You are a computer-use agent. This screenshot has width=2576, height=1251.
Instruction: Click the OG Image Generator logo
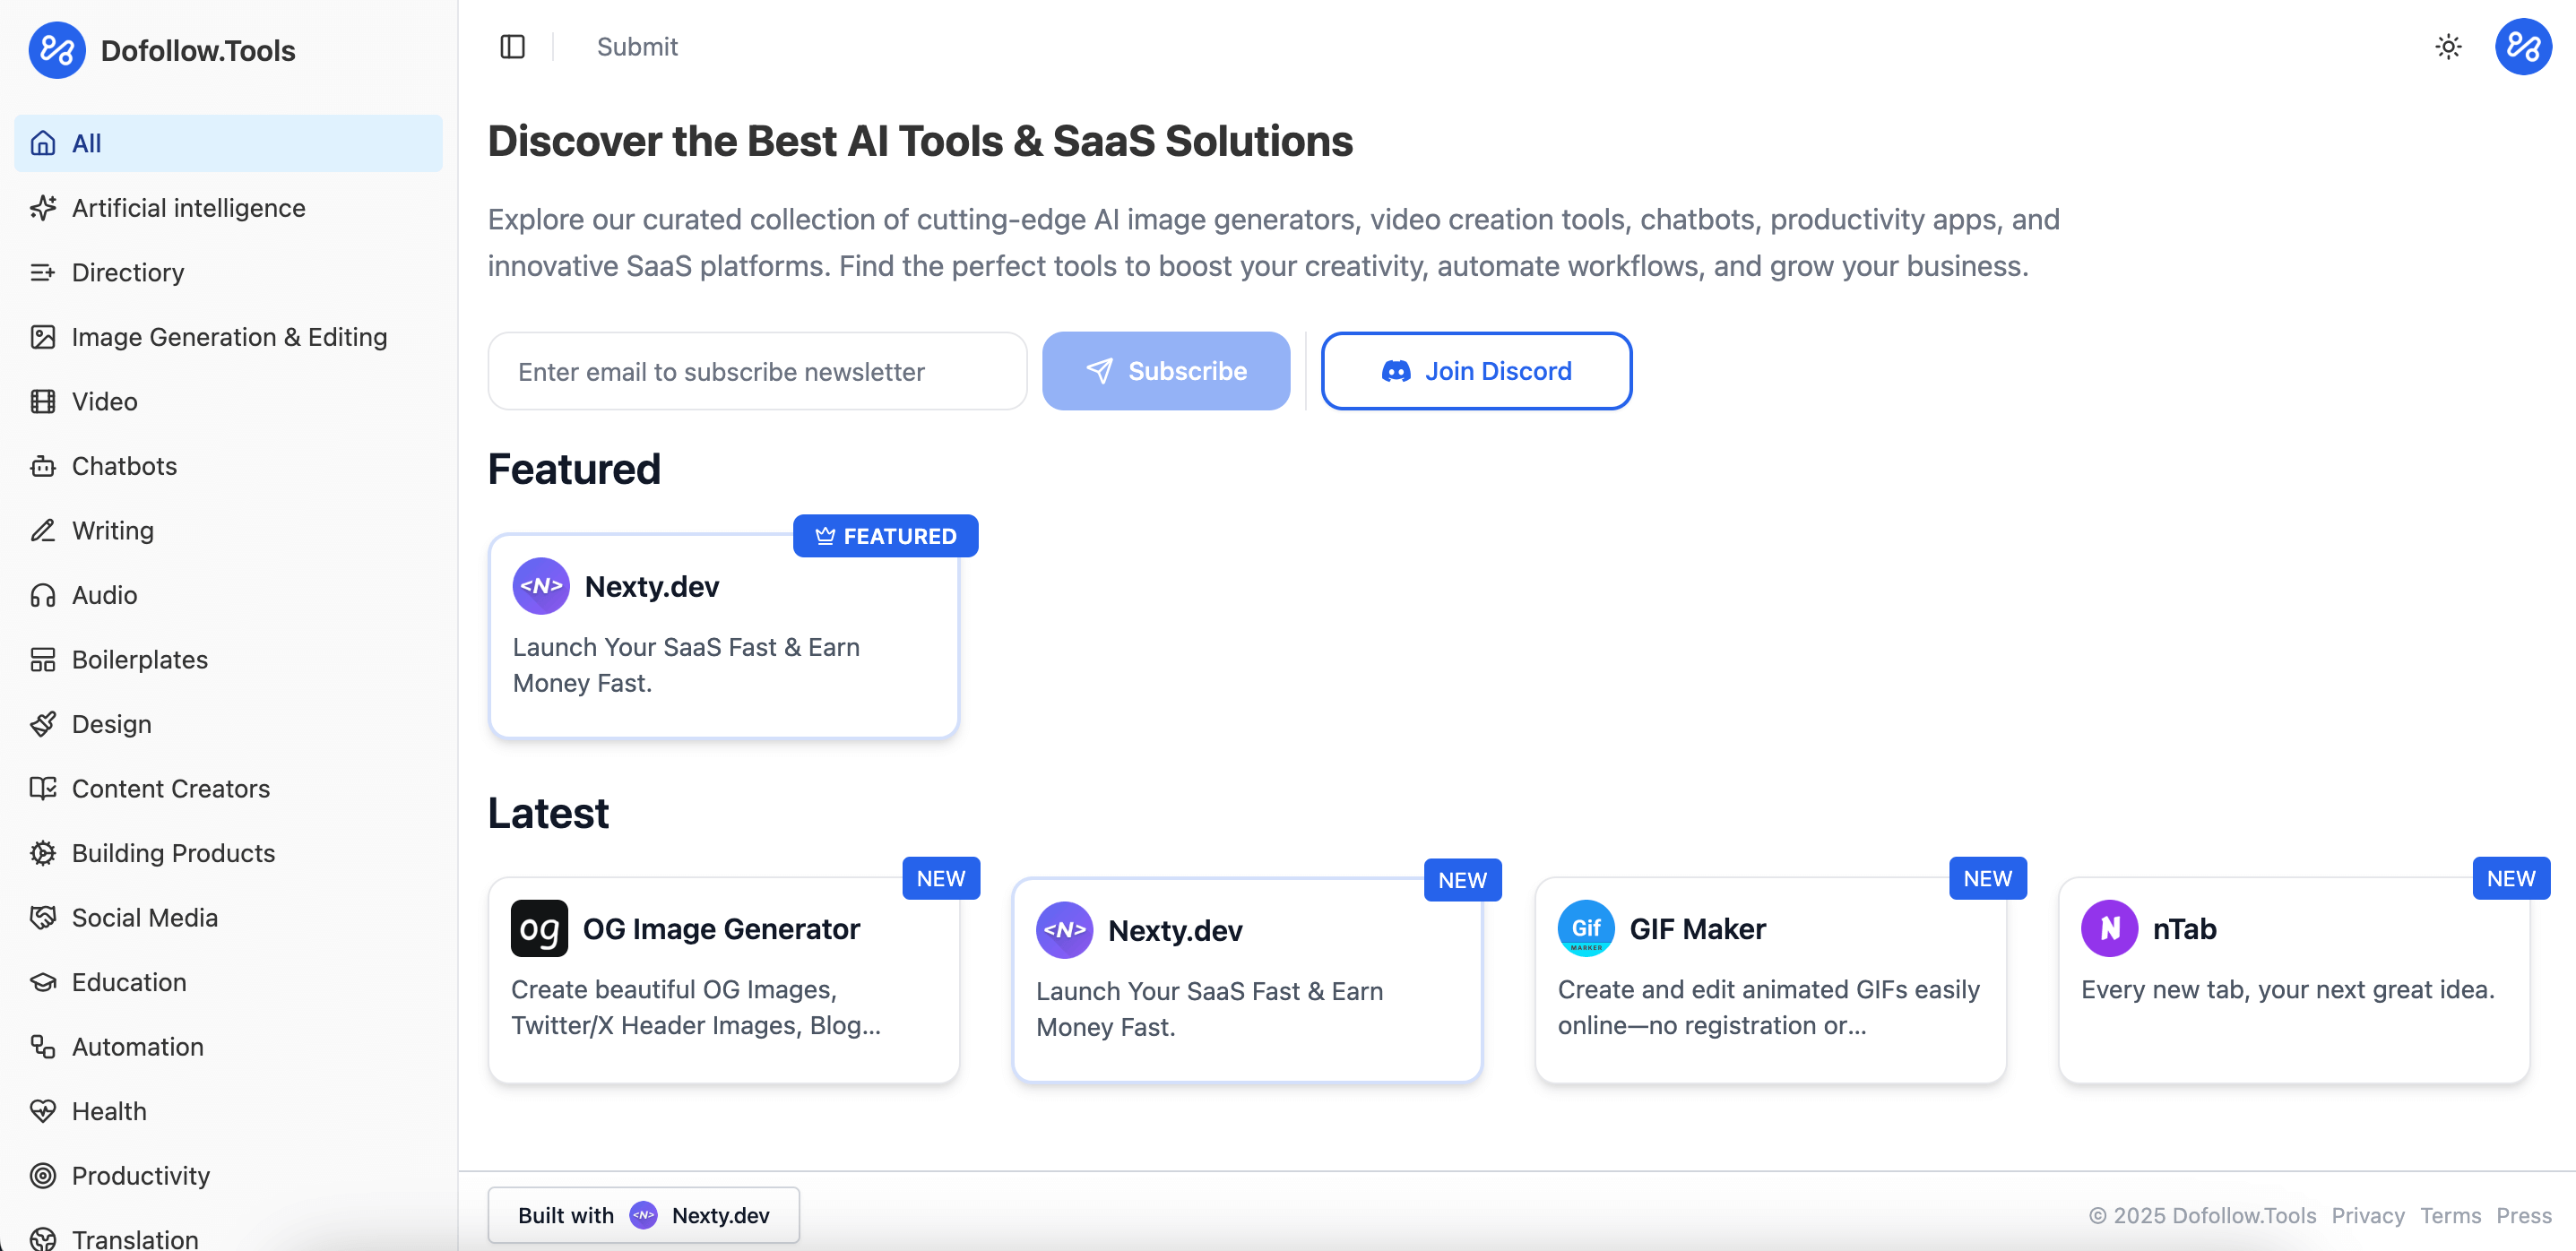pyautogui.click(x=539, y=928)
